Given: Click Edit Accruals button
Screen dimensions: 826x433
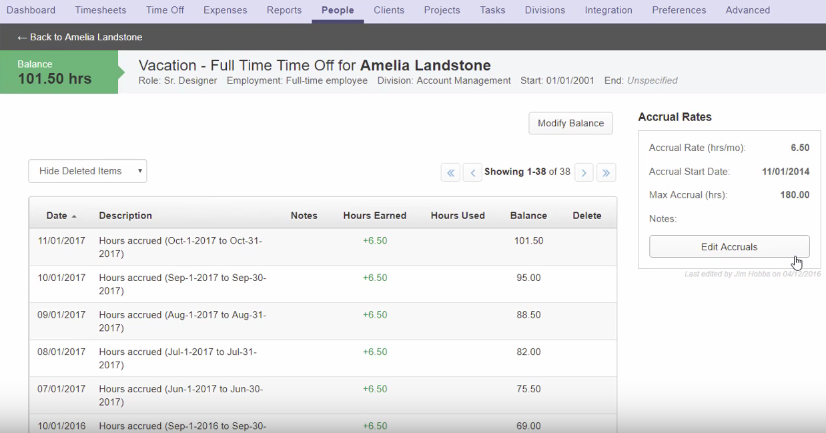Looking at the screenshot, I should pyautogui.click(x=729, y=247).
